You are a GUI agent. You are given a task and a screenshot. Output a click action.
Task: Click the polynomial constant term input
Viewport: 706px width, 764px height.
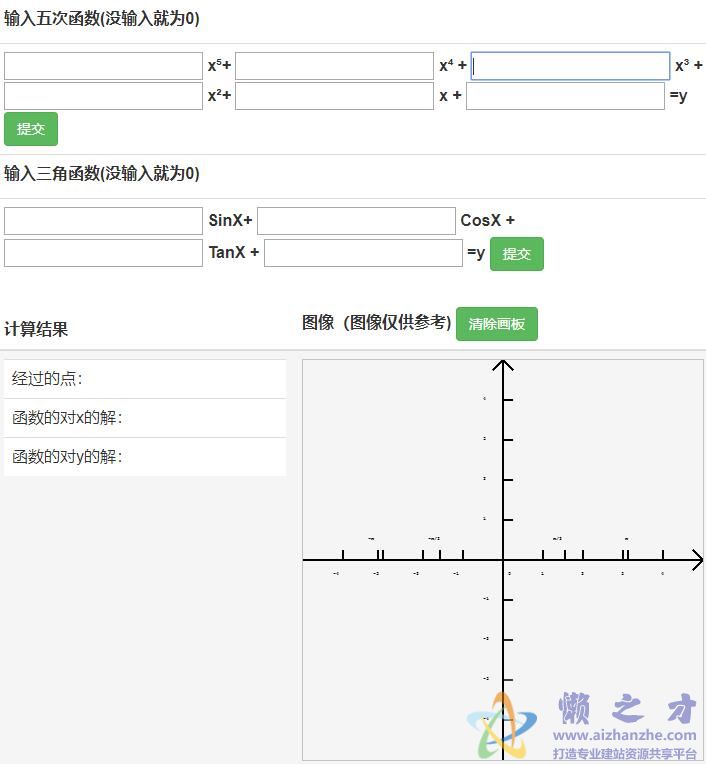[565, 96]
